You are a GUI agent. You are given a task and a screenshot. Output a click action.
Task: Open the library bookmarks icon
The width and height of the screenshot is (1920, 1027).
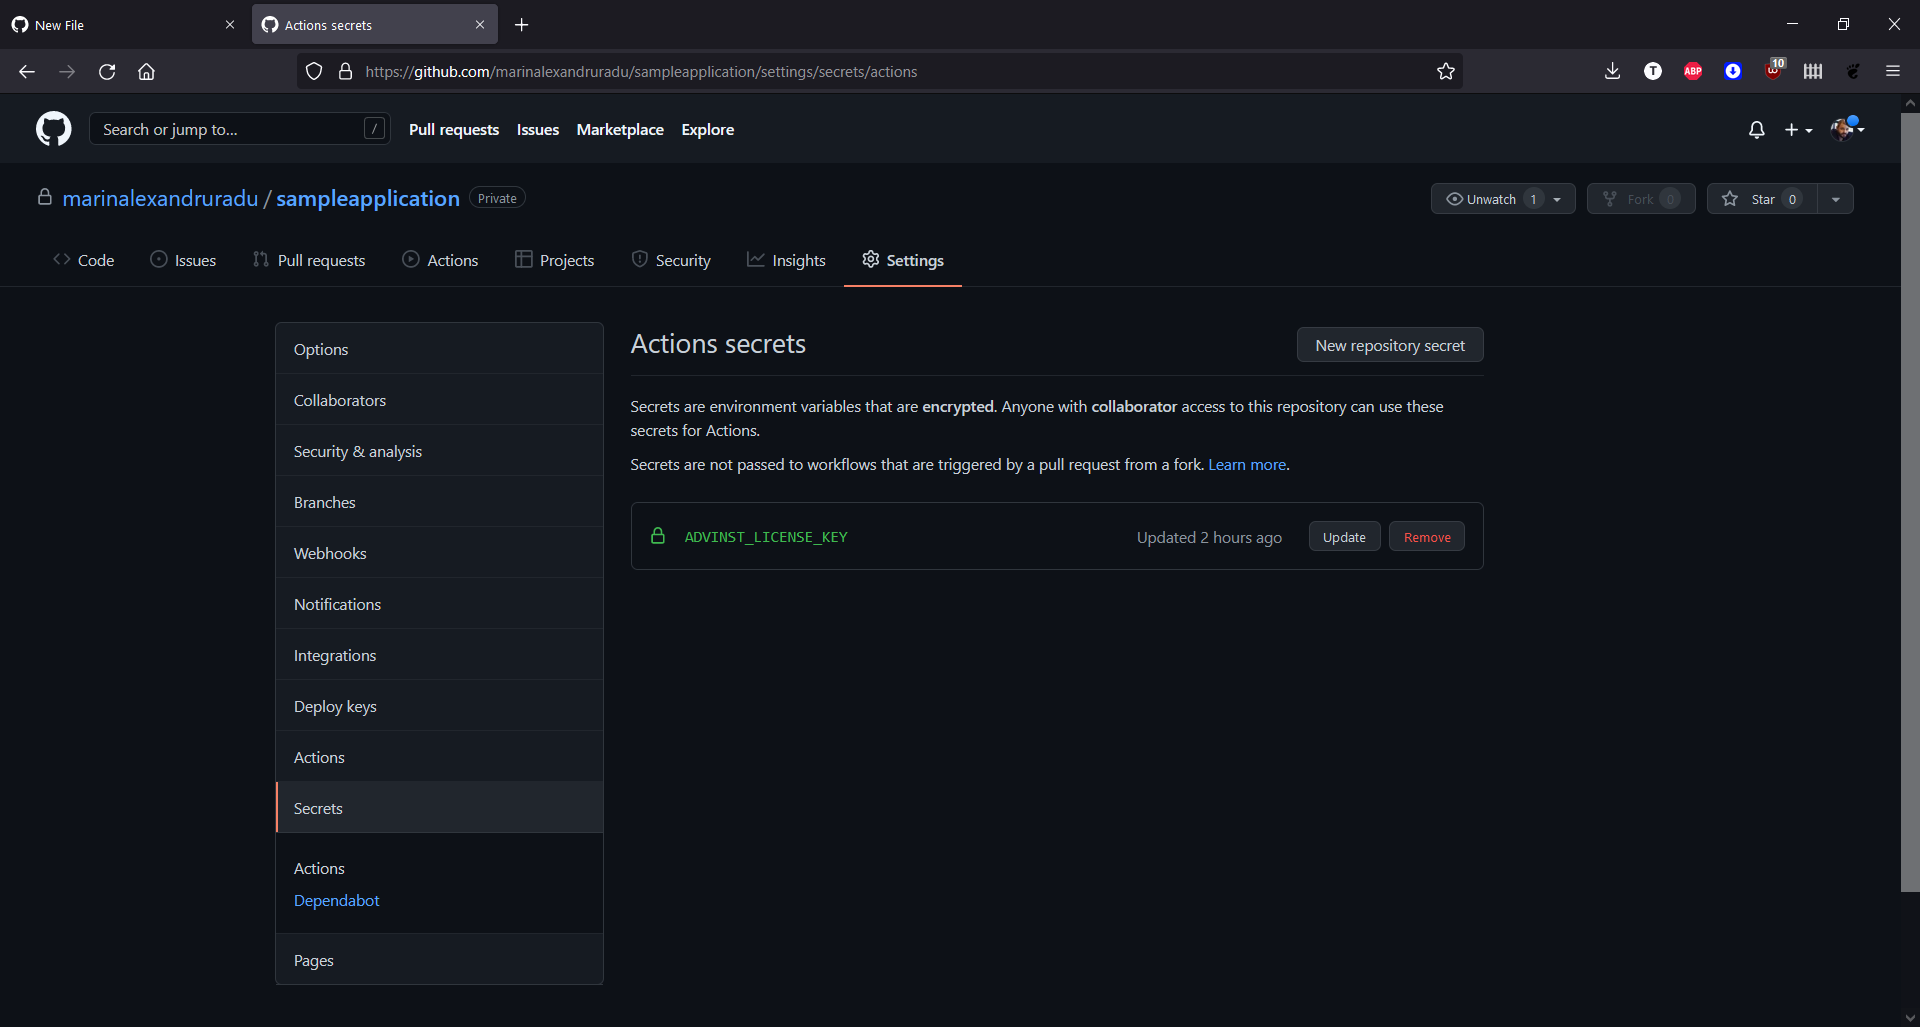point(1813,71)
